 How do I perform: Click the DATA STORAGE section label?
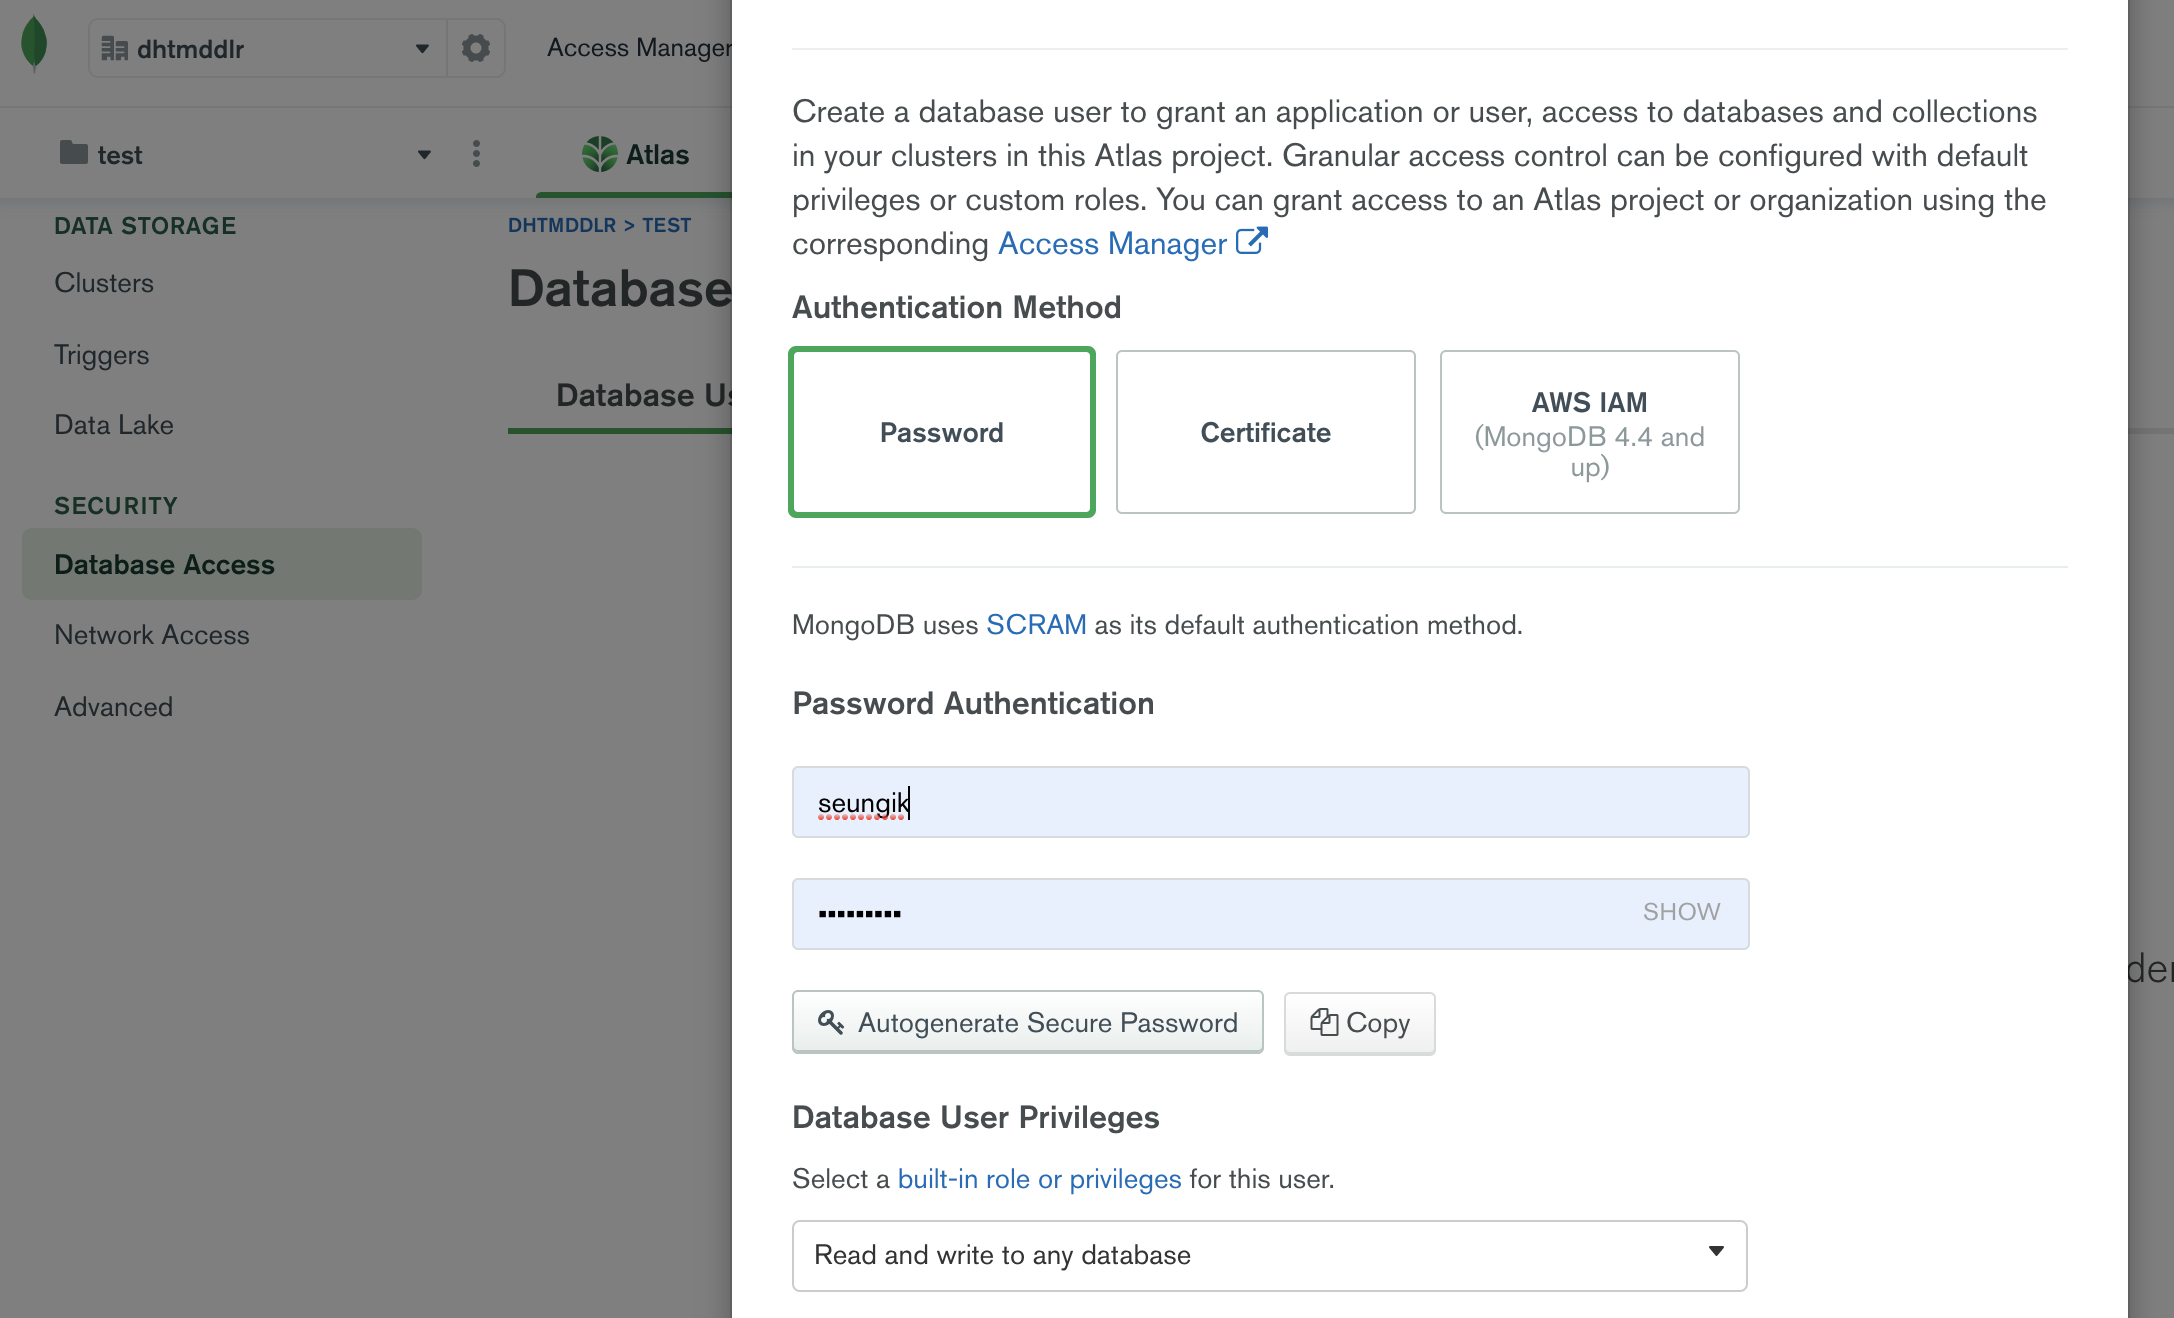[x=145, y=226]
